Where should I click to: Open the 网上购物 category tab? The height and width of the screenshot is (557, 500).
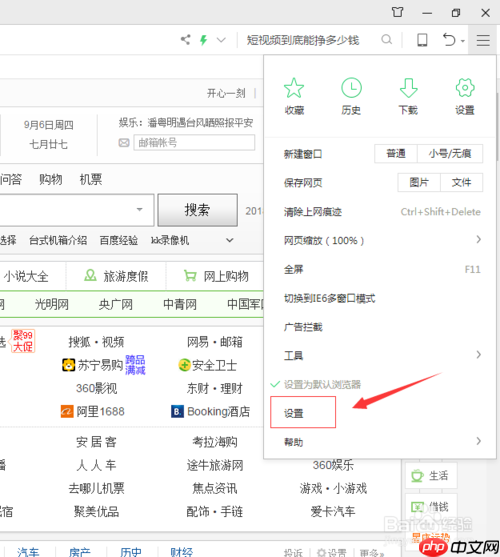(216, 276)
